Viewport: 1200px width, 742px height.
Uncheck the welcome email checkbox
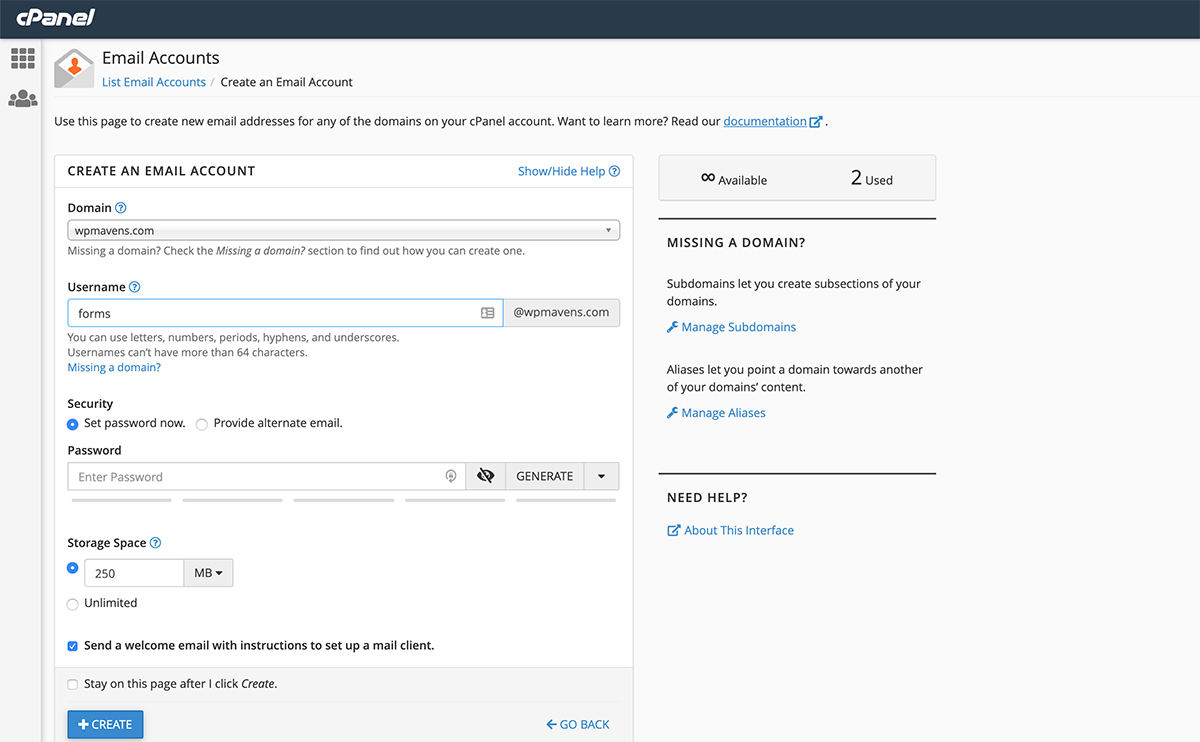[x=72, y=645]
